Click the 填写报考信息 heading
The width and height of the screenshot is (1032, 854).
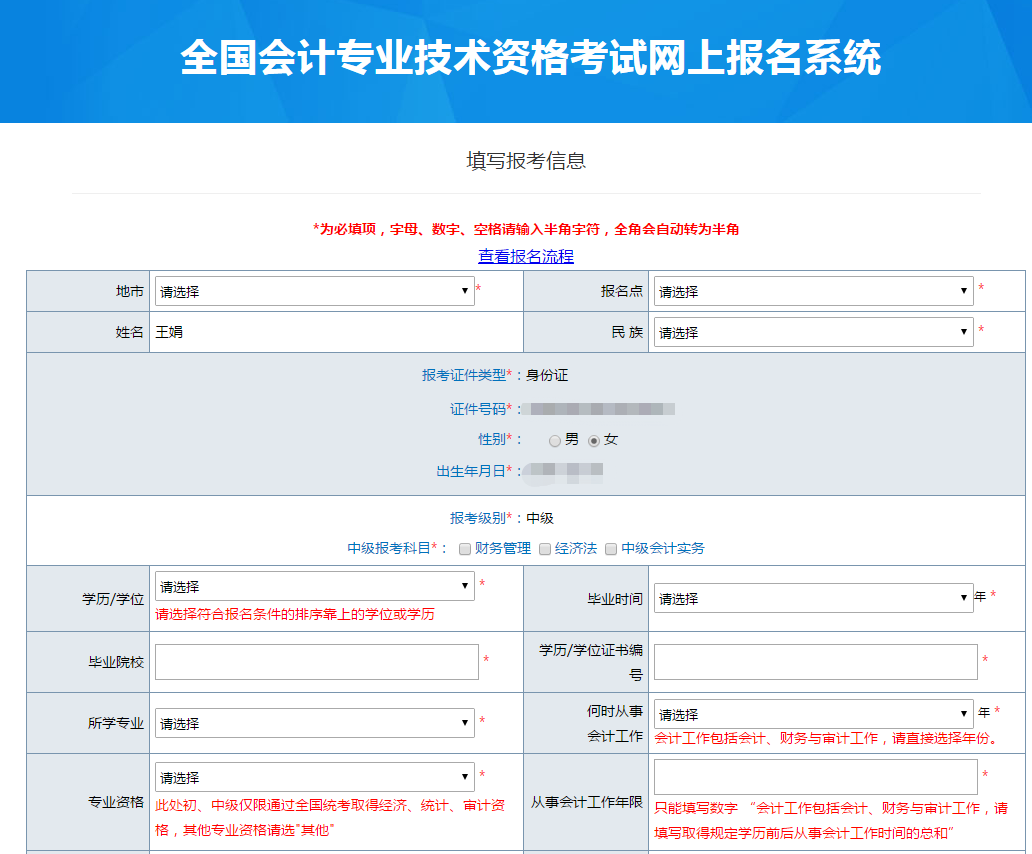[x=526, y=161]
